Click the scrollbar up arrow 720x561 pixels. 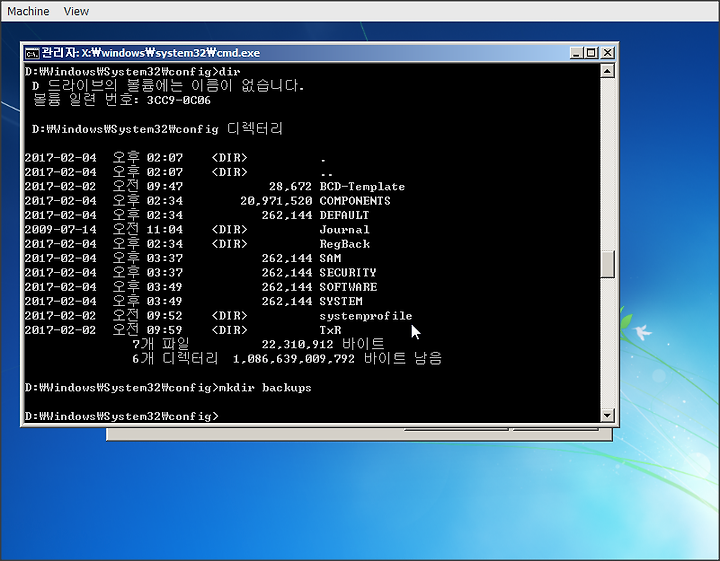(607, 71)
